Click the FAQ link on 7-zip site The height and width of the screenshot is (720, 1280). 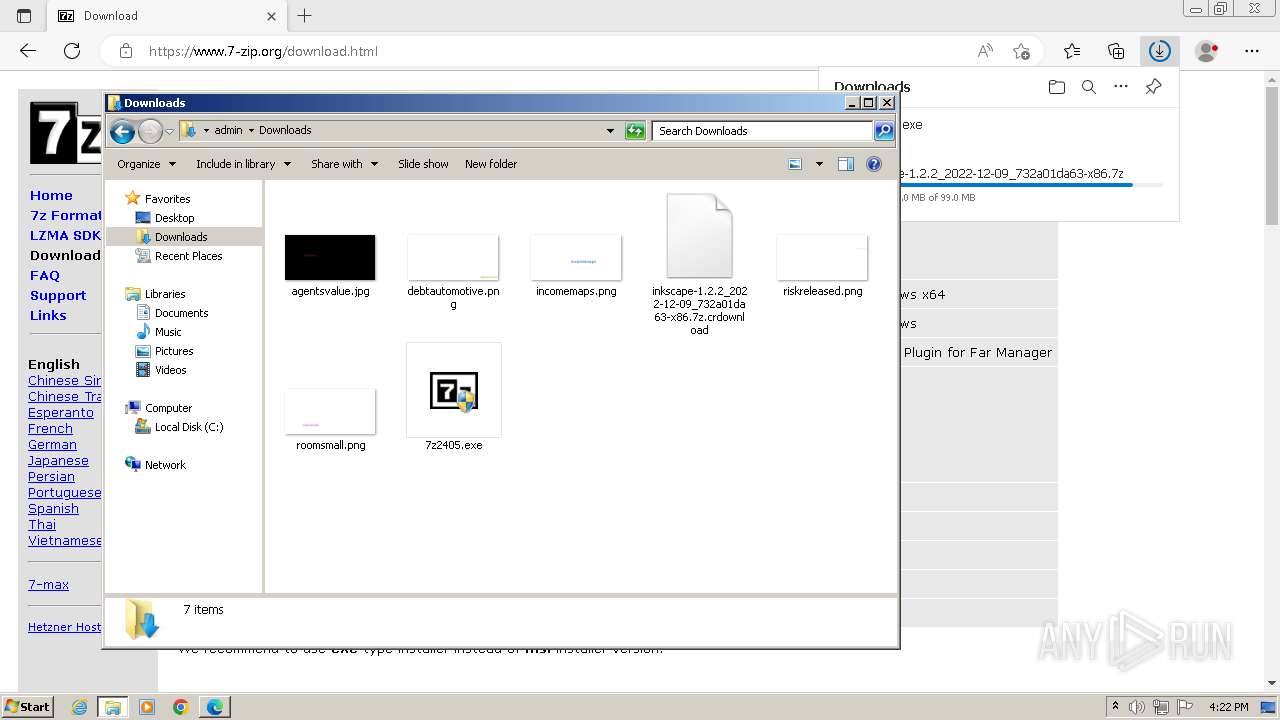coord(45,275)
